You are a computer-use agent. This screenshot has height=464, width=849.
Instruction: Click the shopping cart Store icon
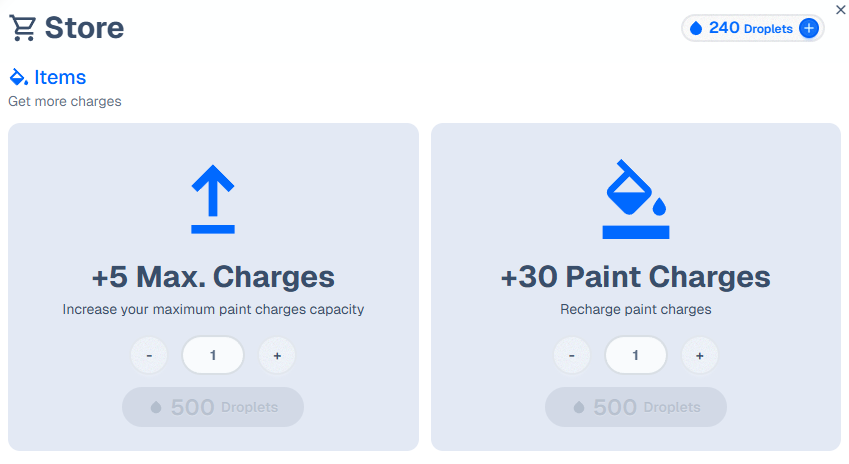coord(23,28)
